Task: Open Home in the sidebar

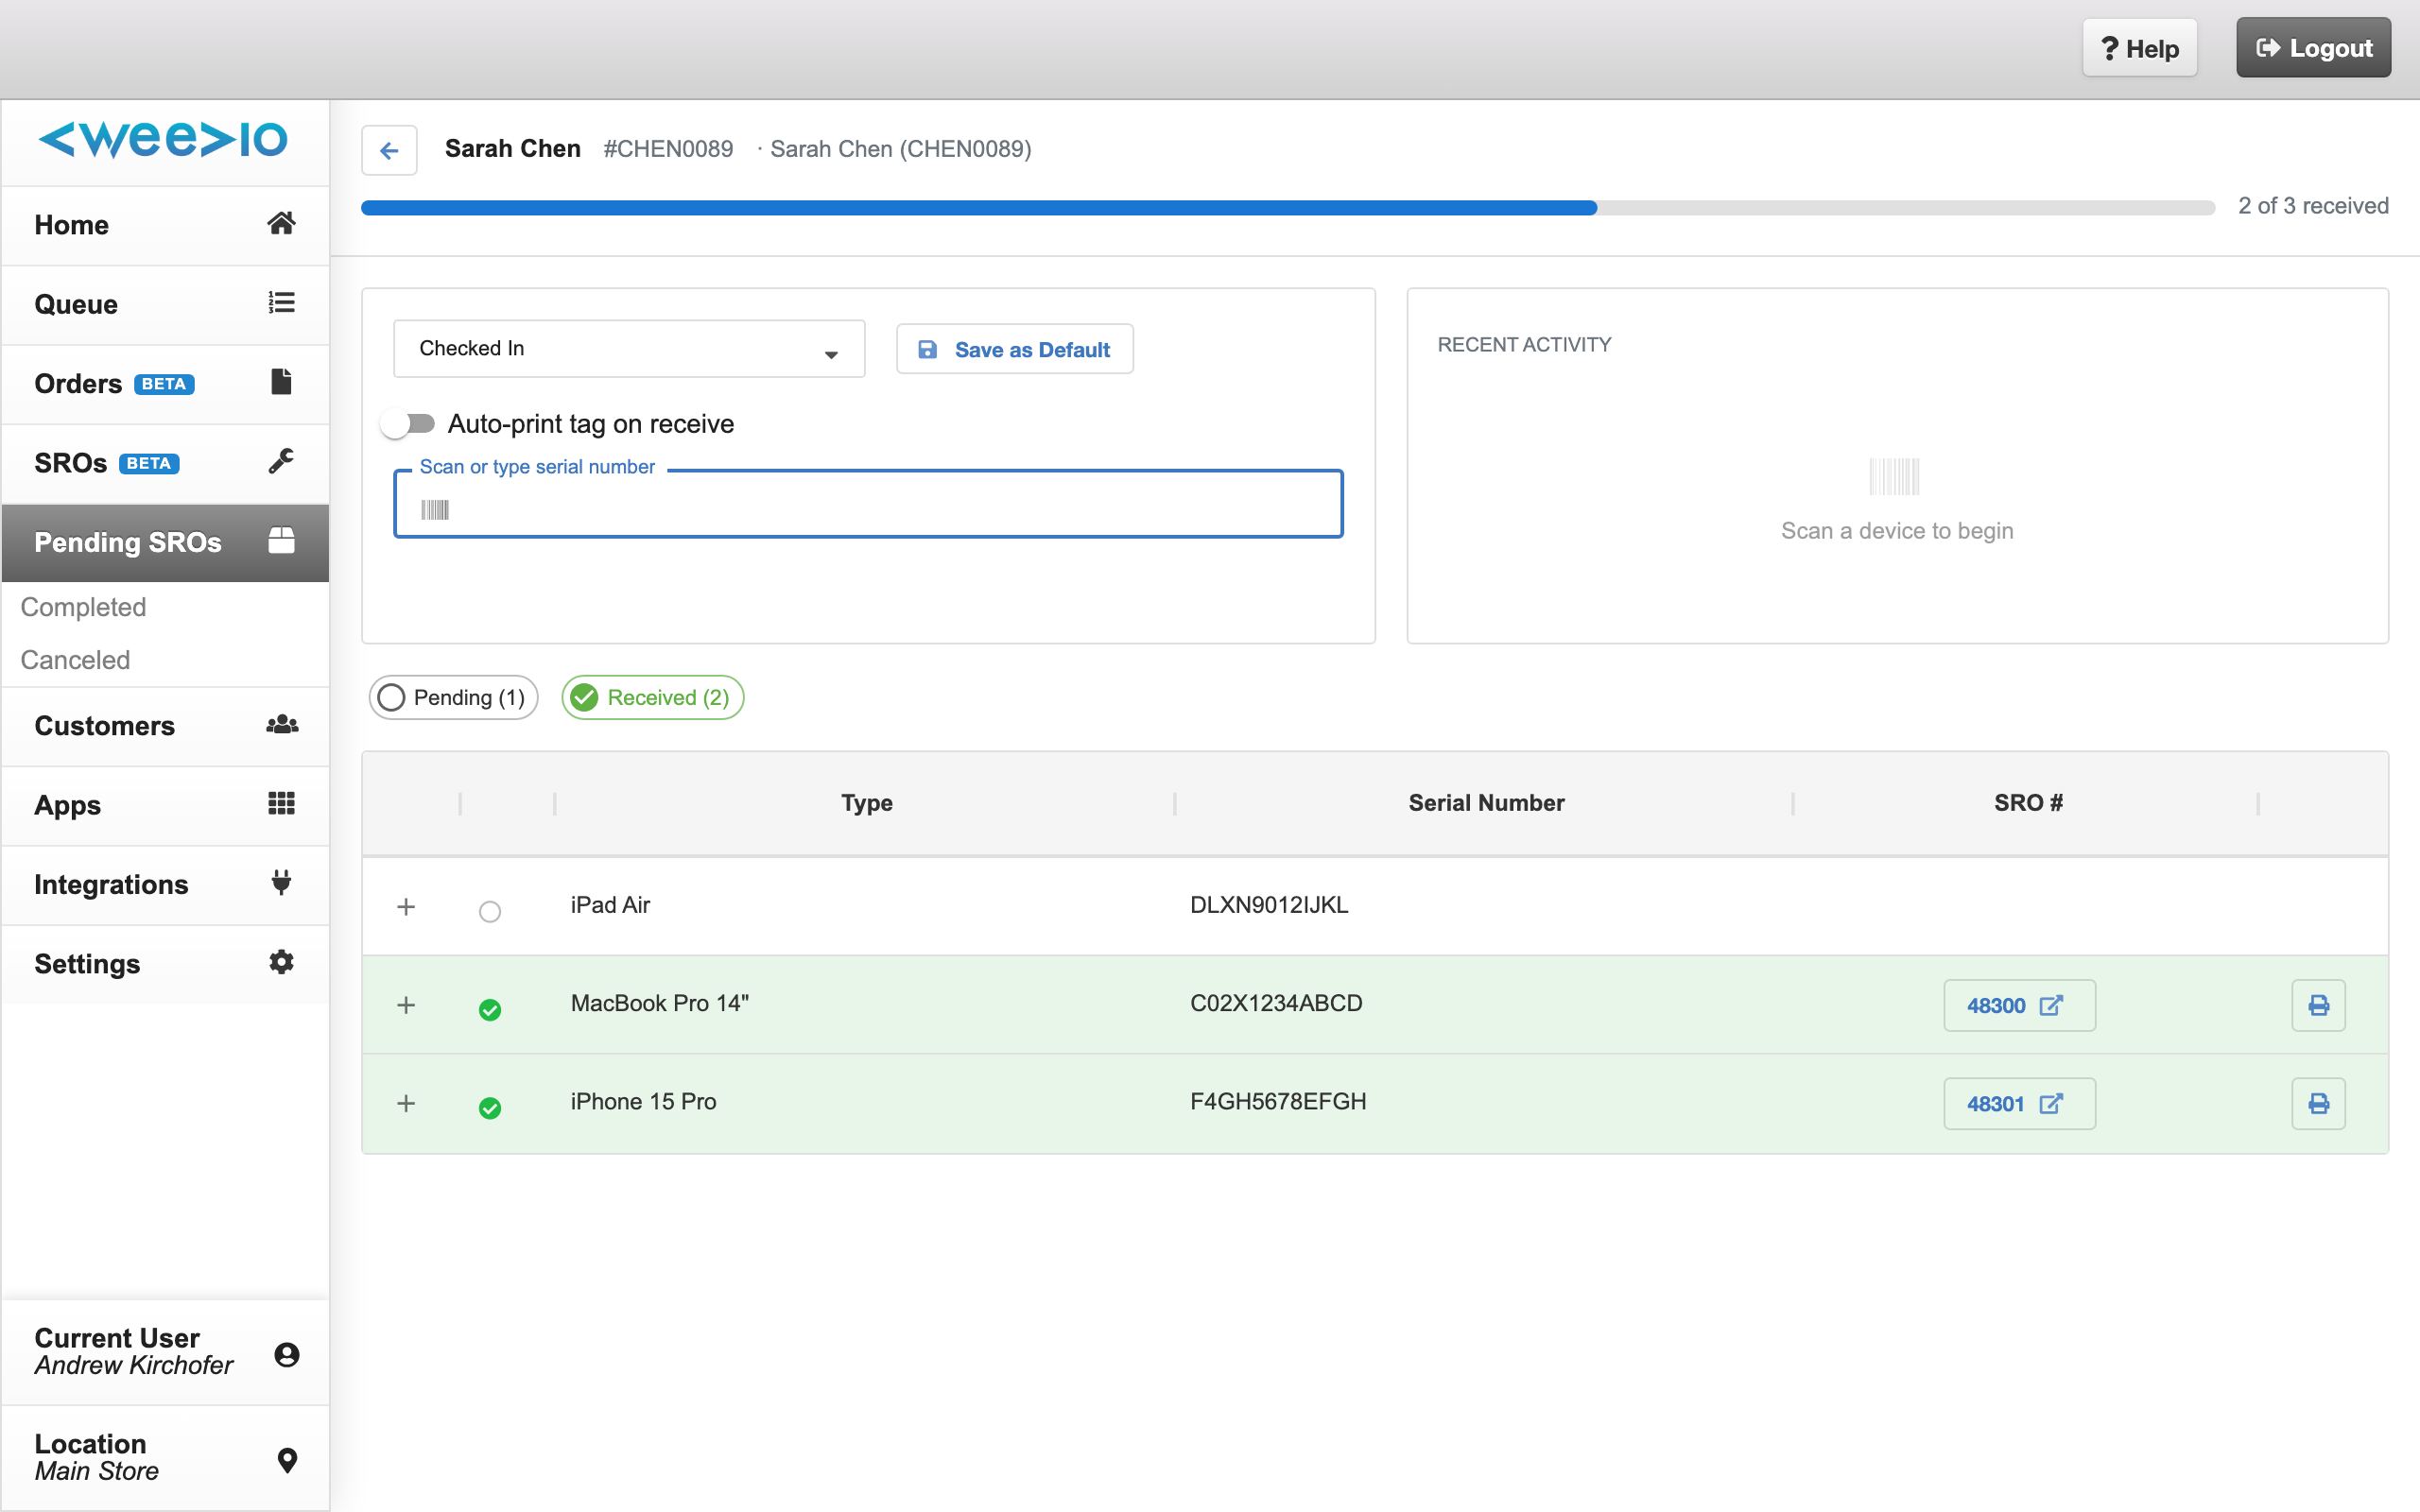Action: click(165, 225)
